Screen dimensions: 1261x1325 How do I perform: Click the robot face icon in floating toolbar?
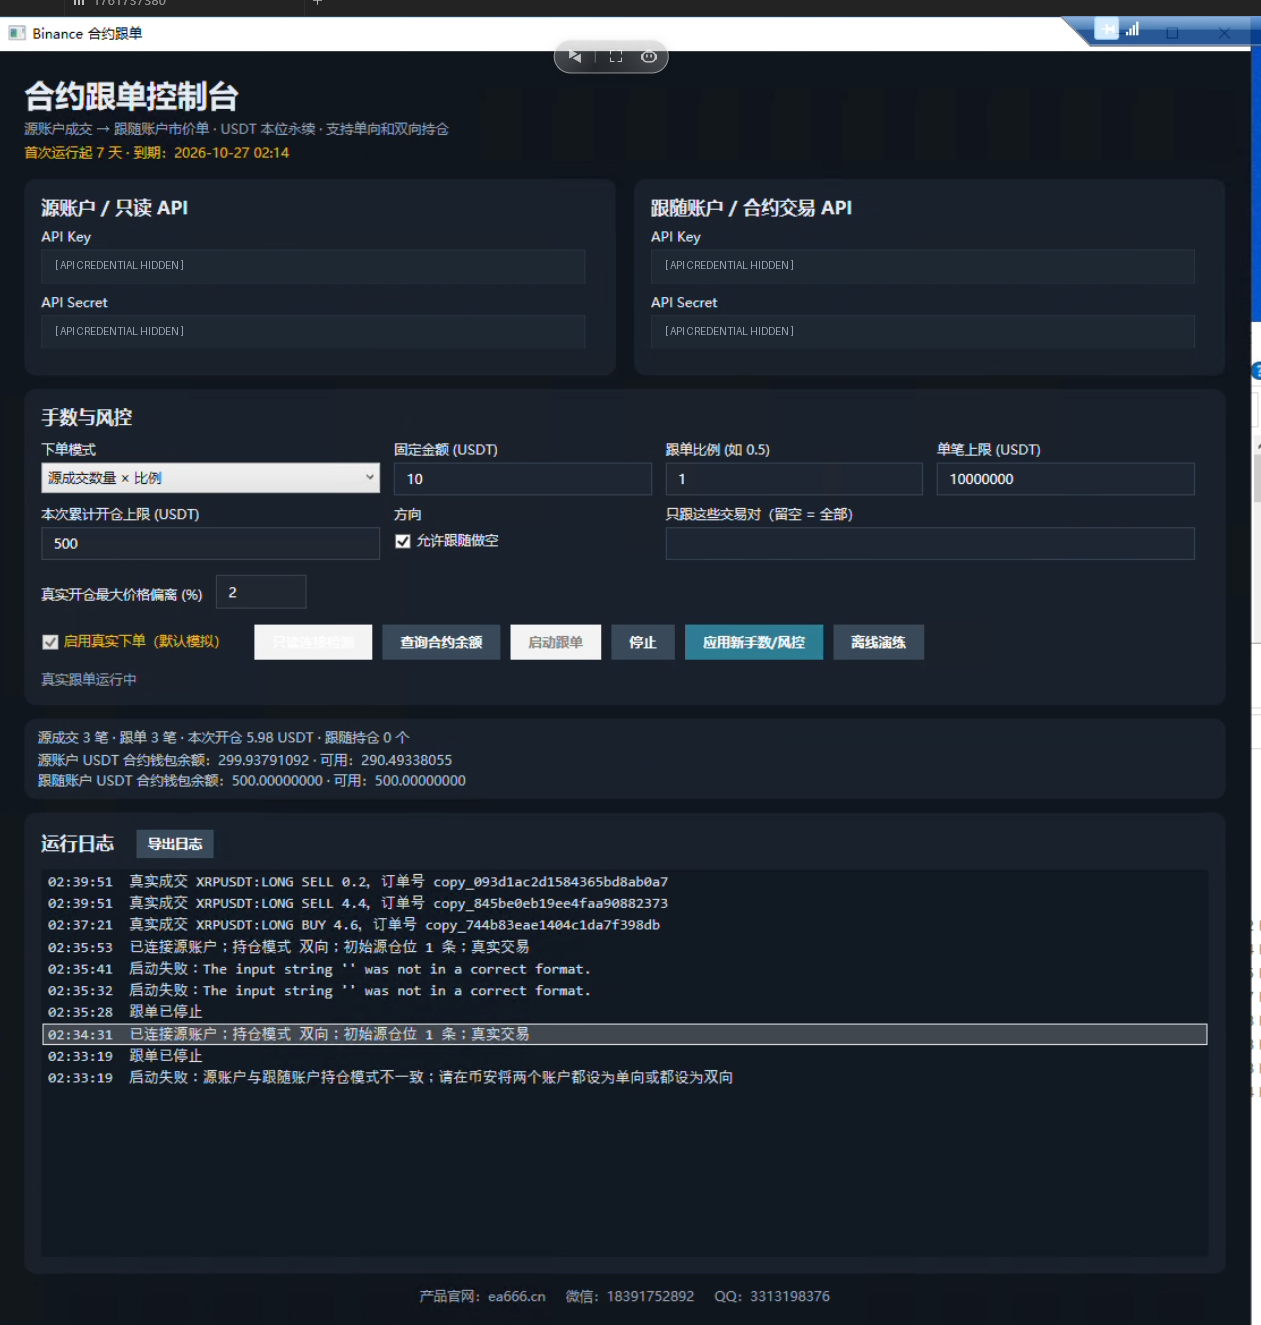(649, 57)
